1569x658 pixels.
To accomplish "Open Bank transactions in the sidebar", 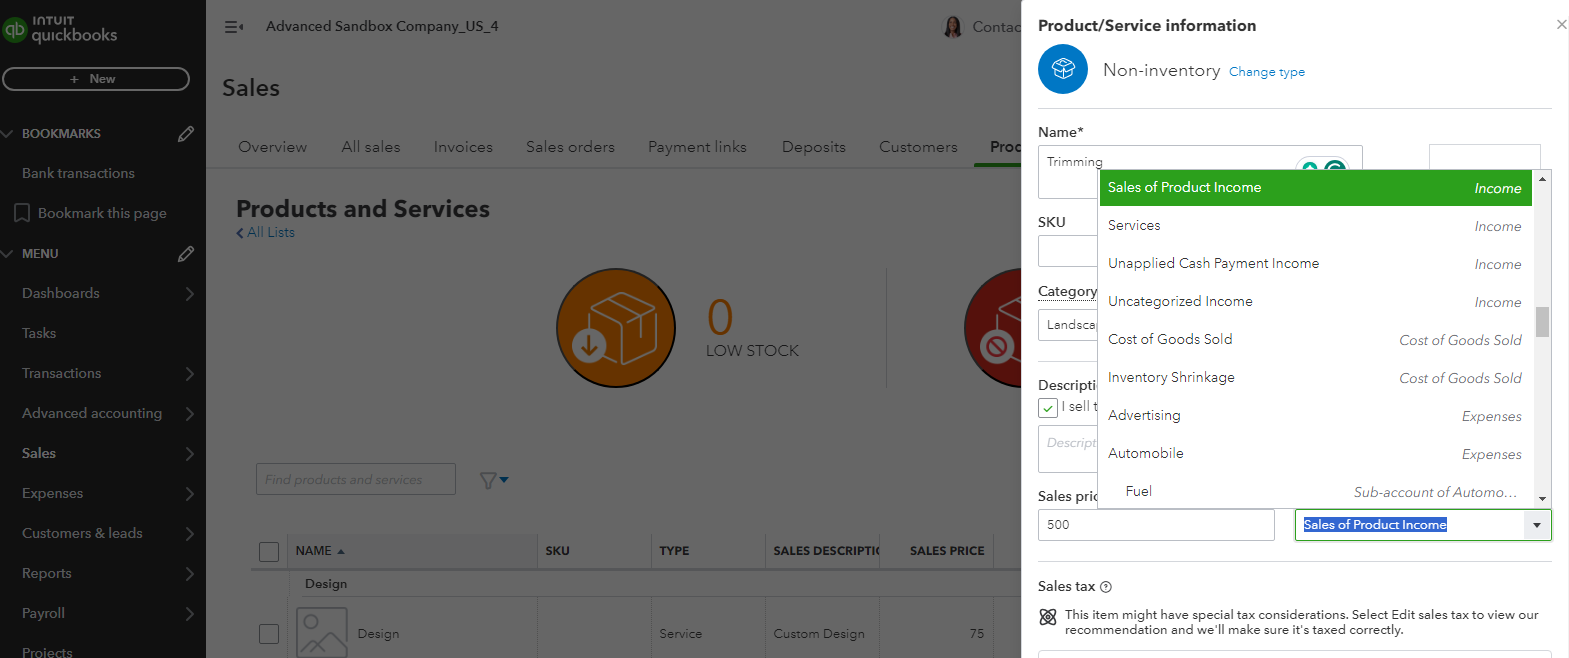I will tap(78, 174).
